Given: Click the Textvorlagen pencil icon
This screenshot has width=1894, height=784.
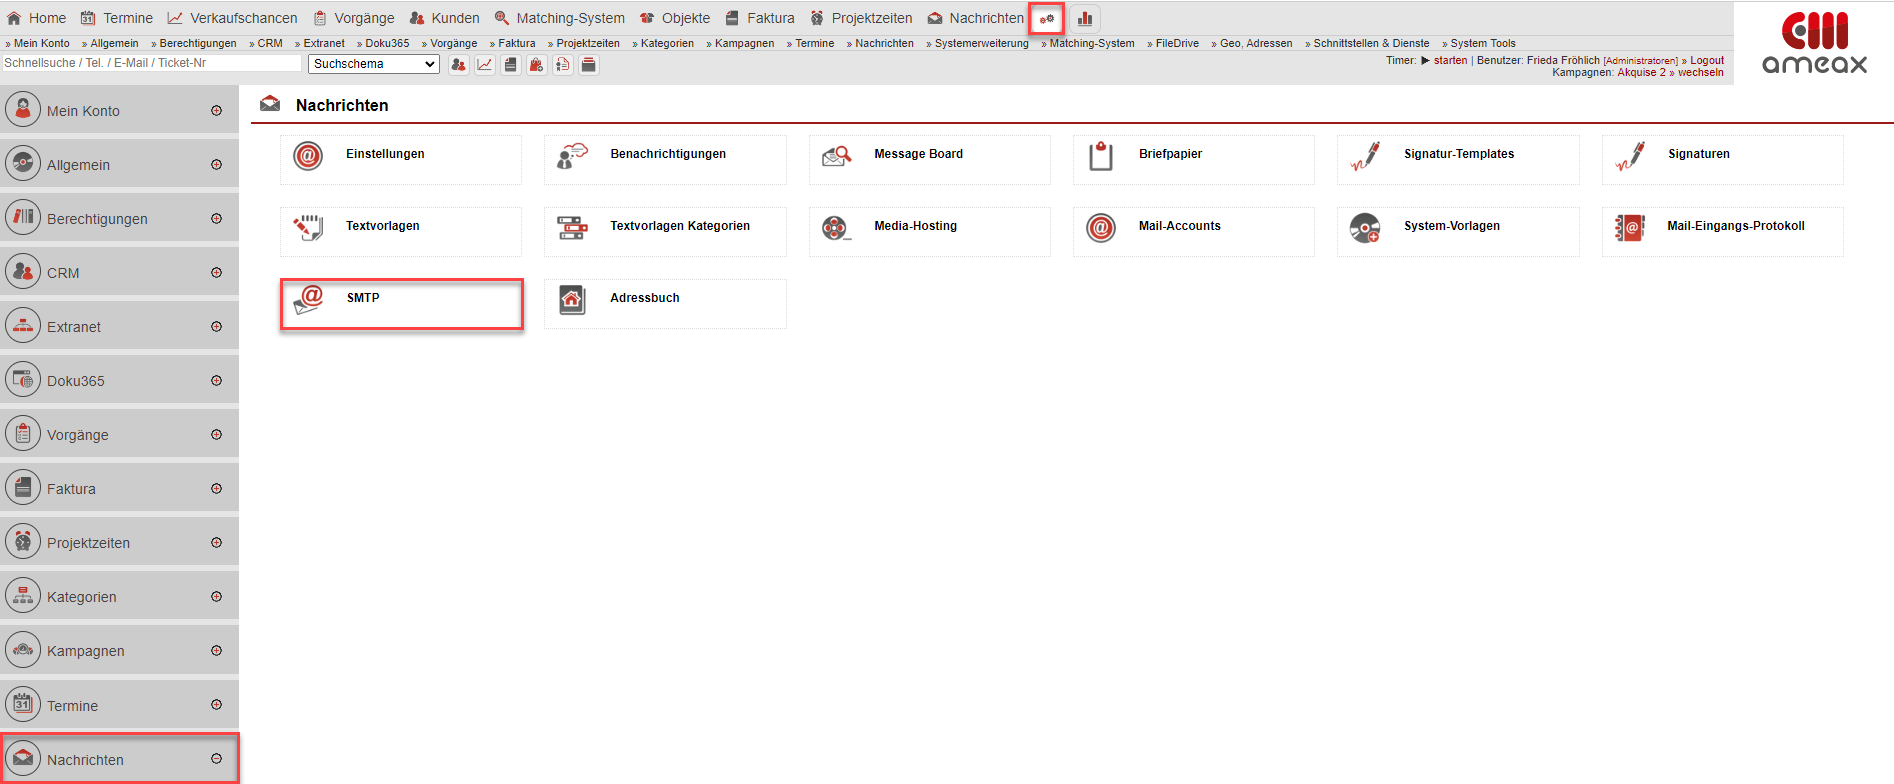Looking at the screenshot, I should coord(308,228).
